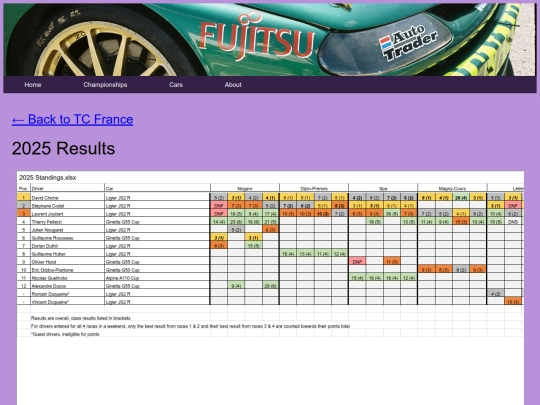Click the Nogaro round header
Image resolution: width=540 pixels, height=405 pixels.
[245, 188]
